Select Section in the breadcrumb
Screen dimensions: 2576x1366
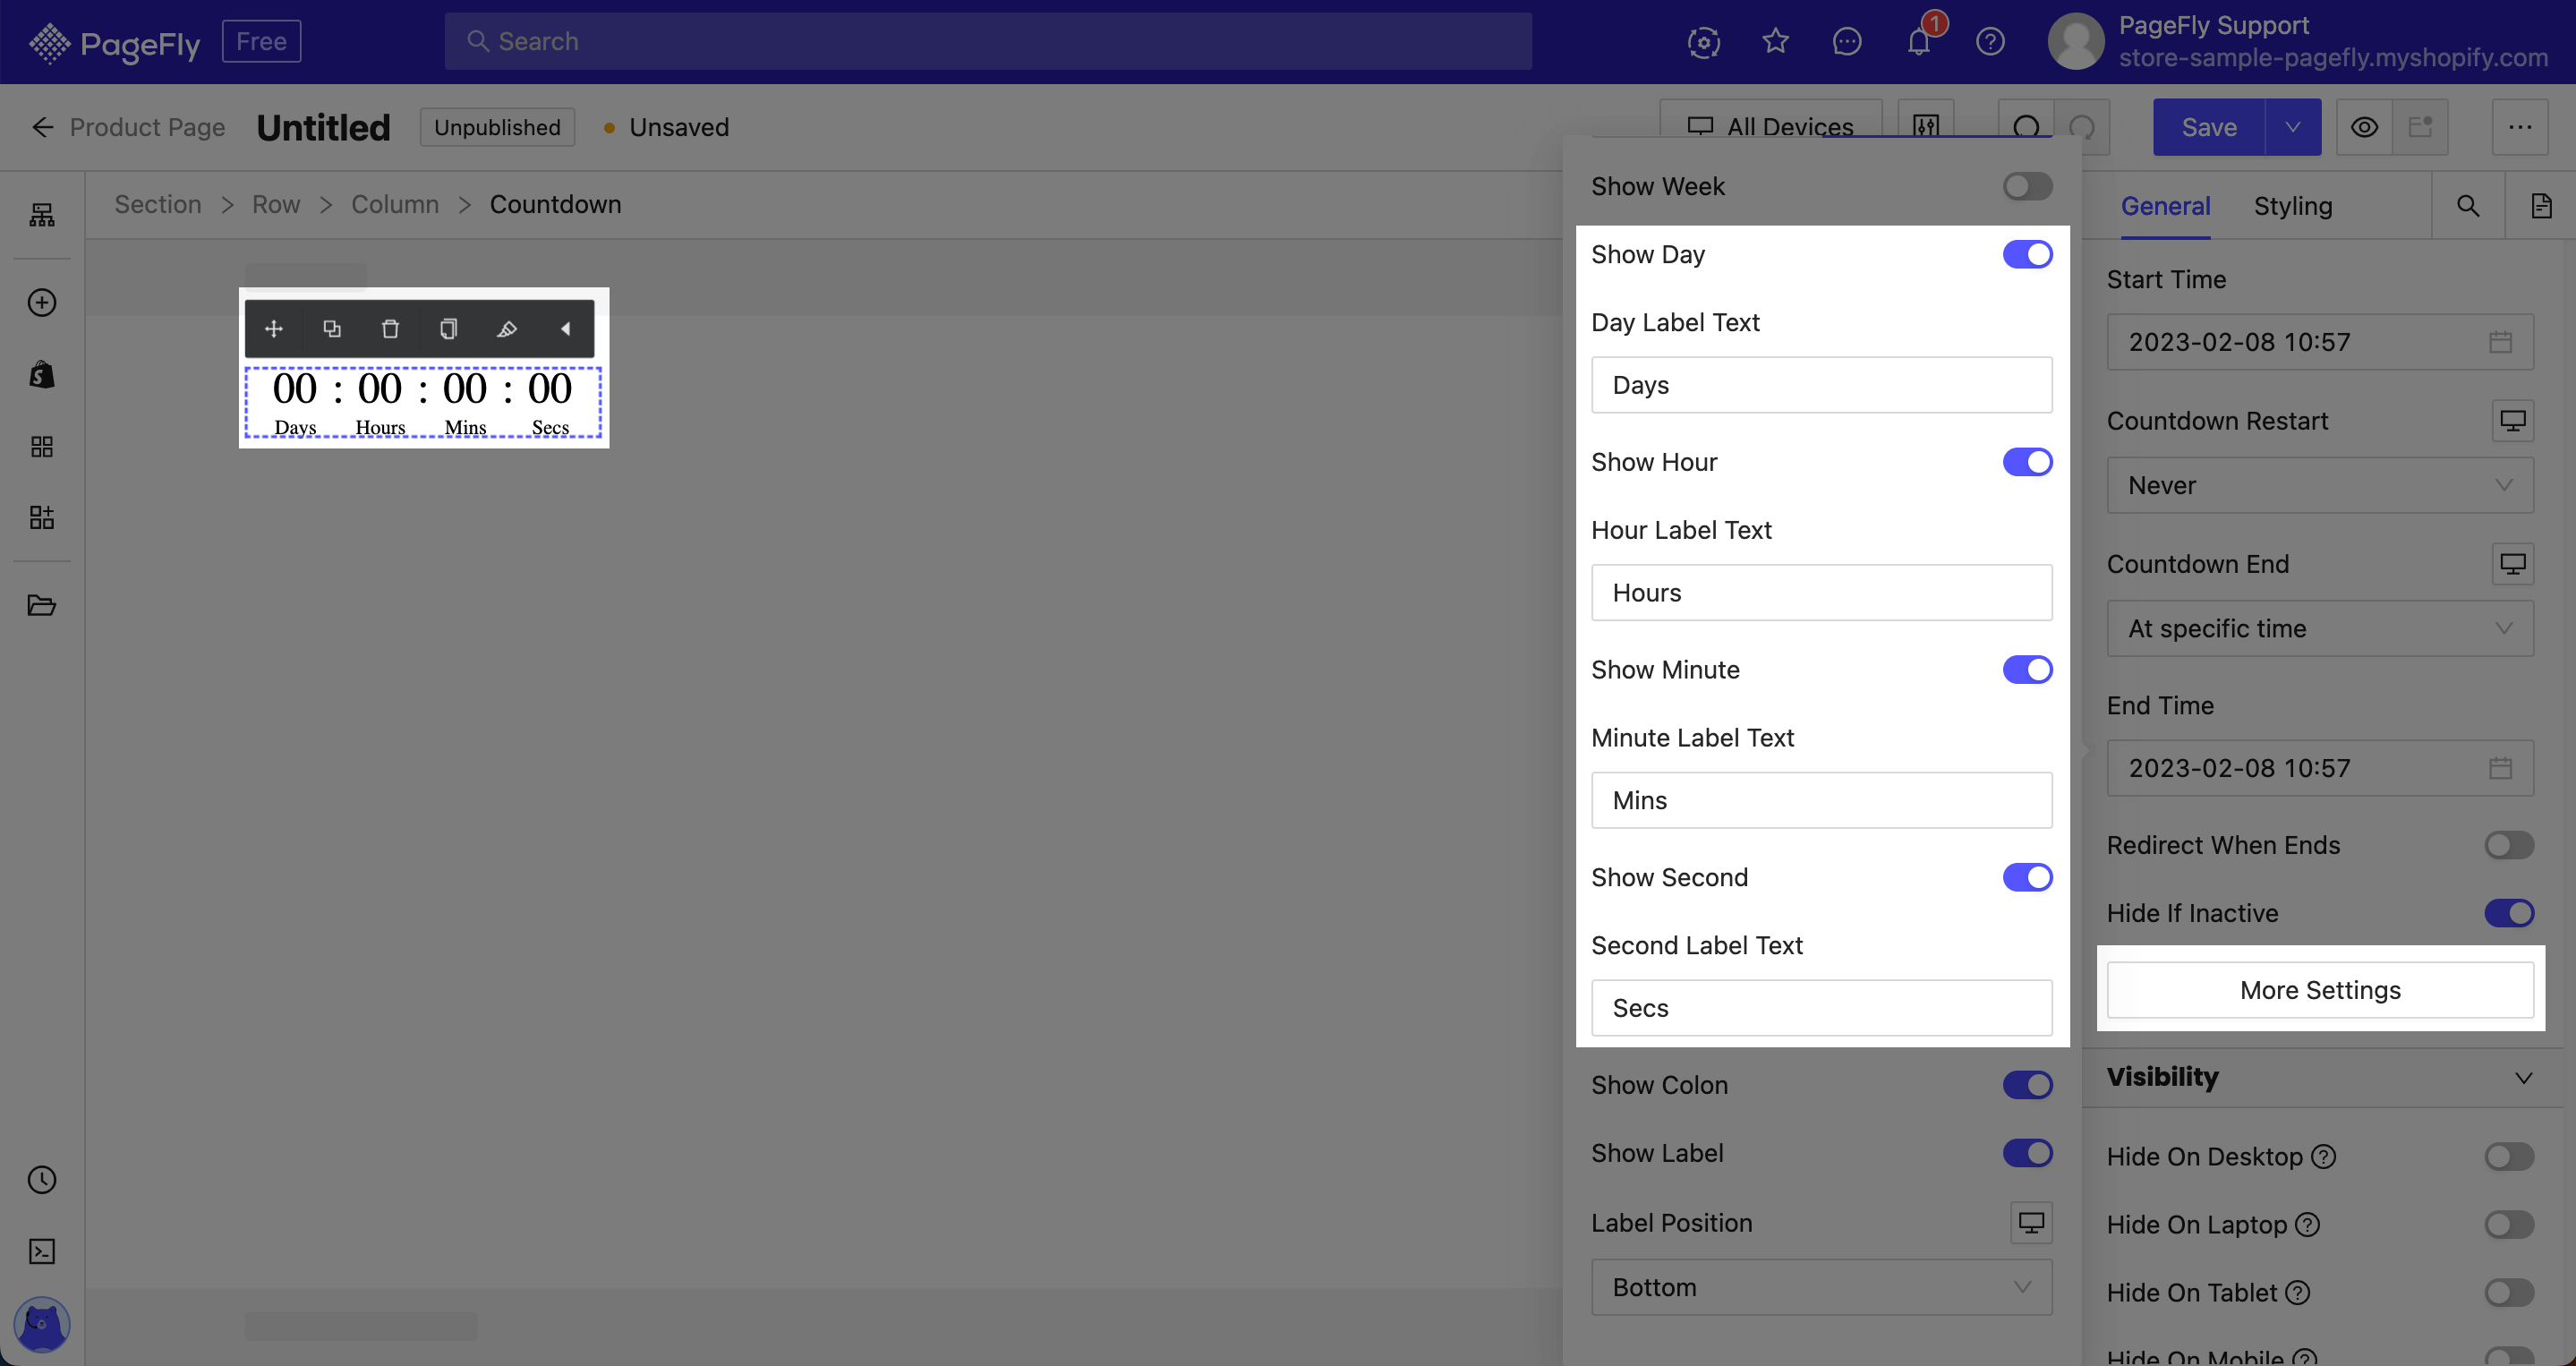158,204
